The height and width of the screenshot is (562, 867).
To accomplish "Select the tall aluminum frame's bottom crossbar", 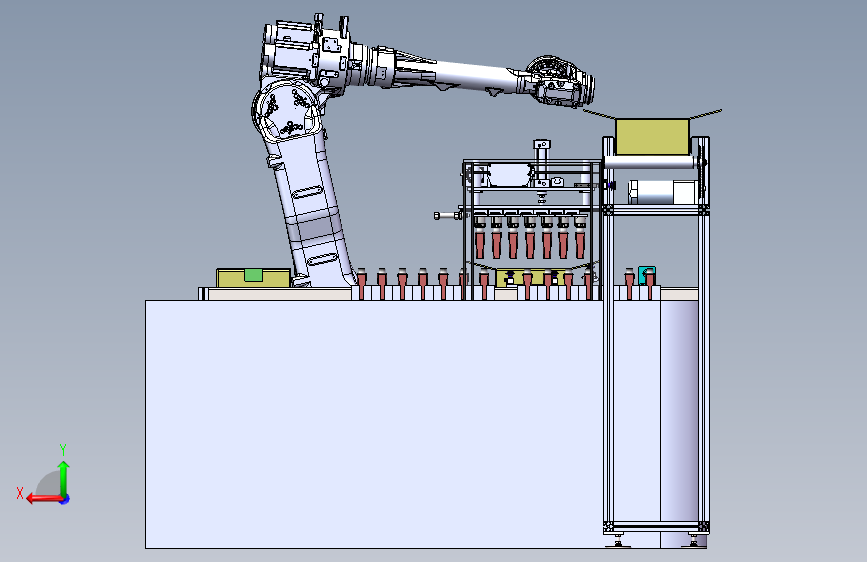I will [656, 527].
